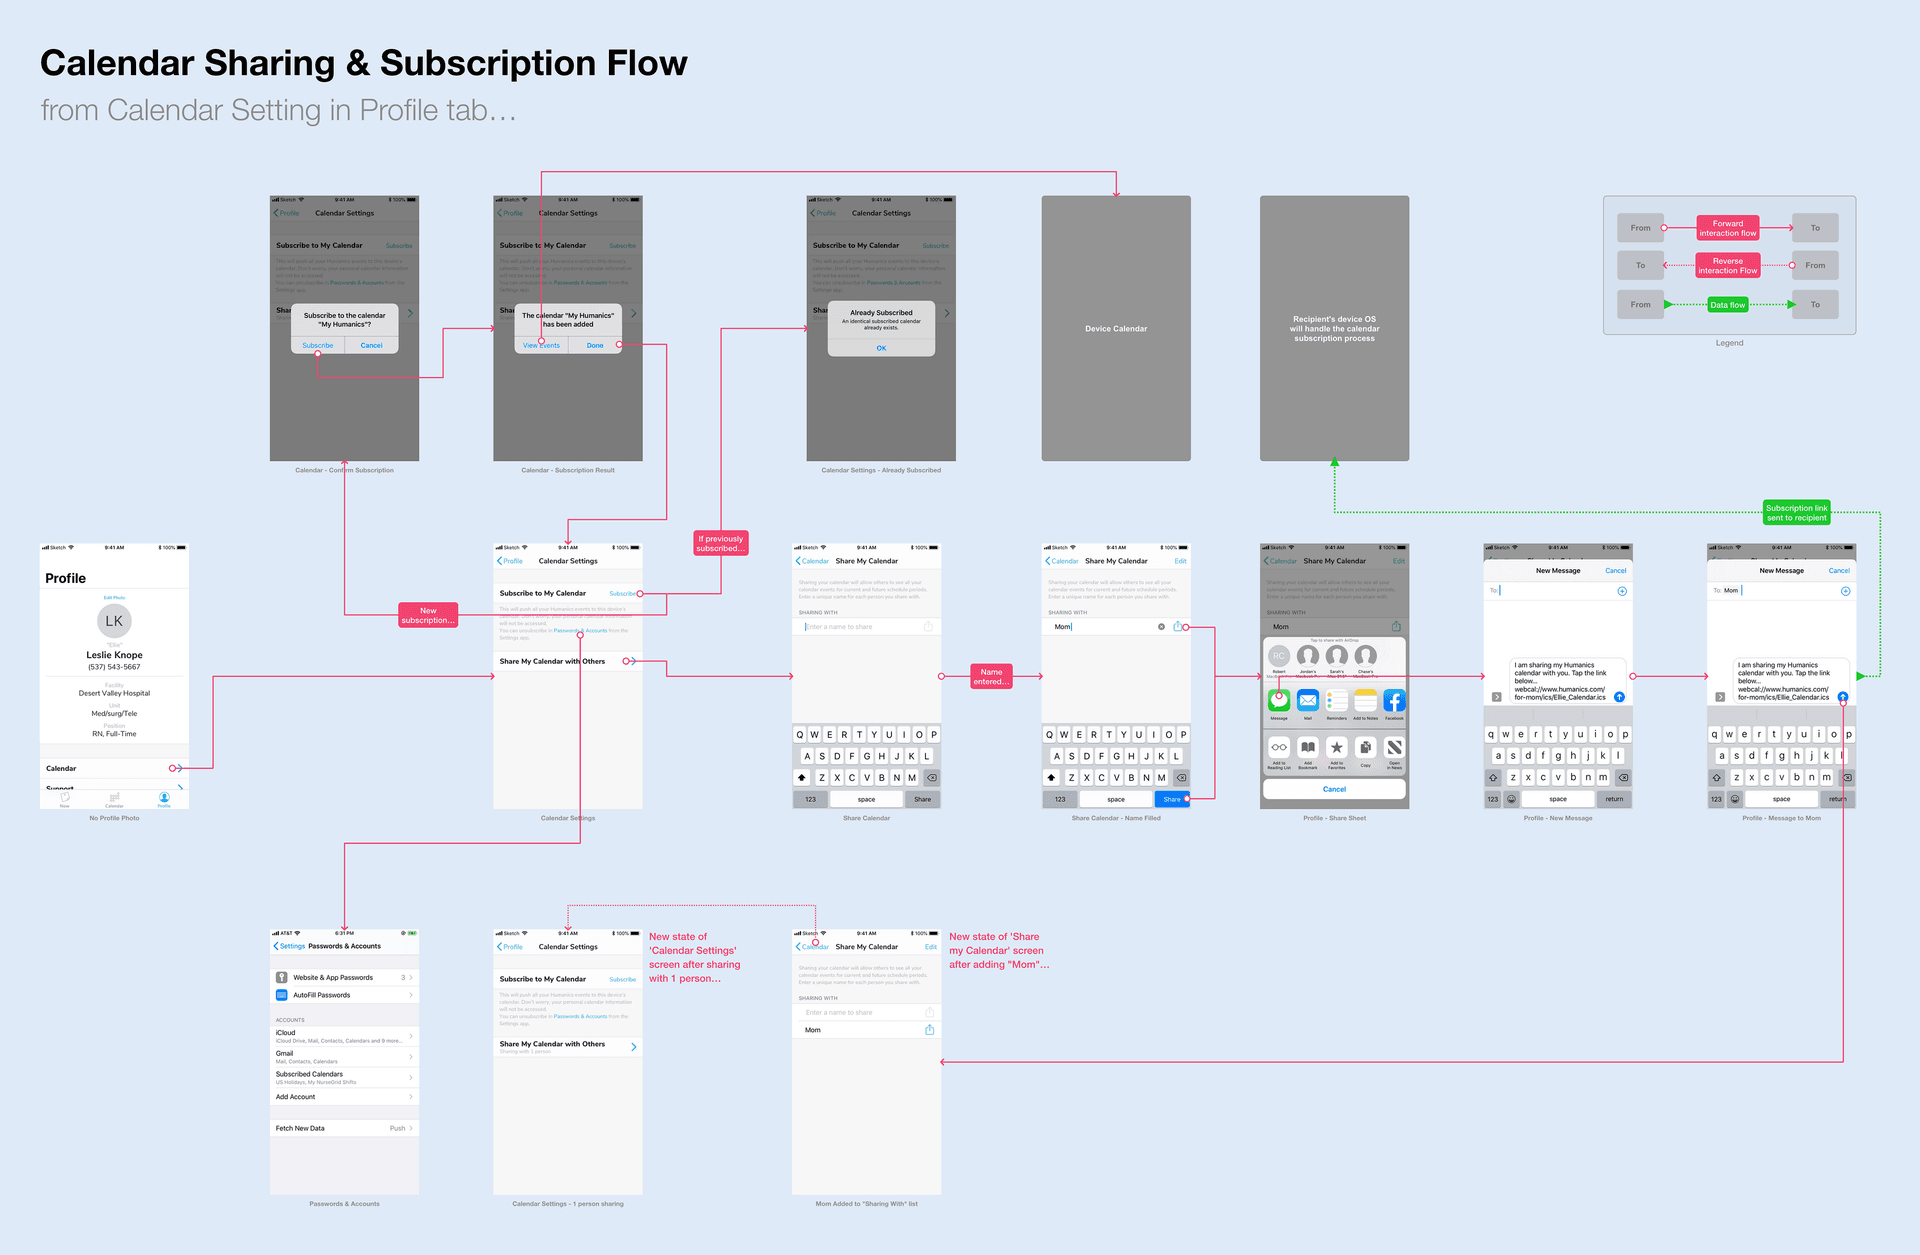Viewport: 1920px width, 1255px height.
Task: Tap the LK profile avatar circle
Action: [x=114, y=621]
